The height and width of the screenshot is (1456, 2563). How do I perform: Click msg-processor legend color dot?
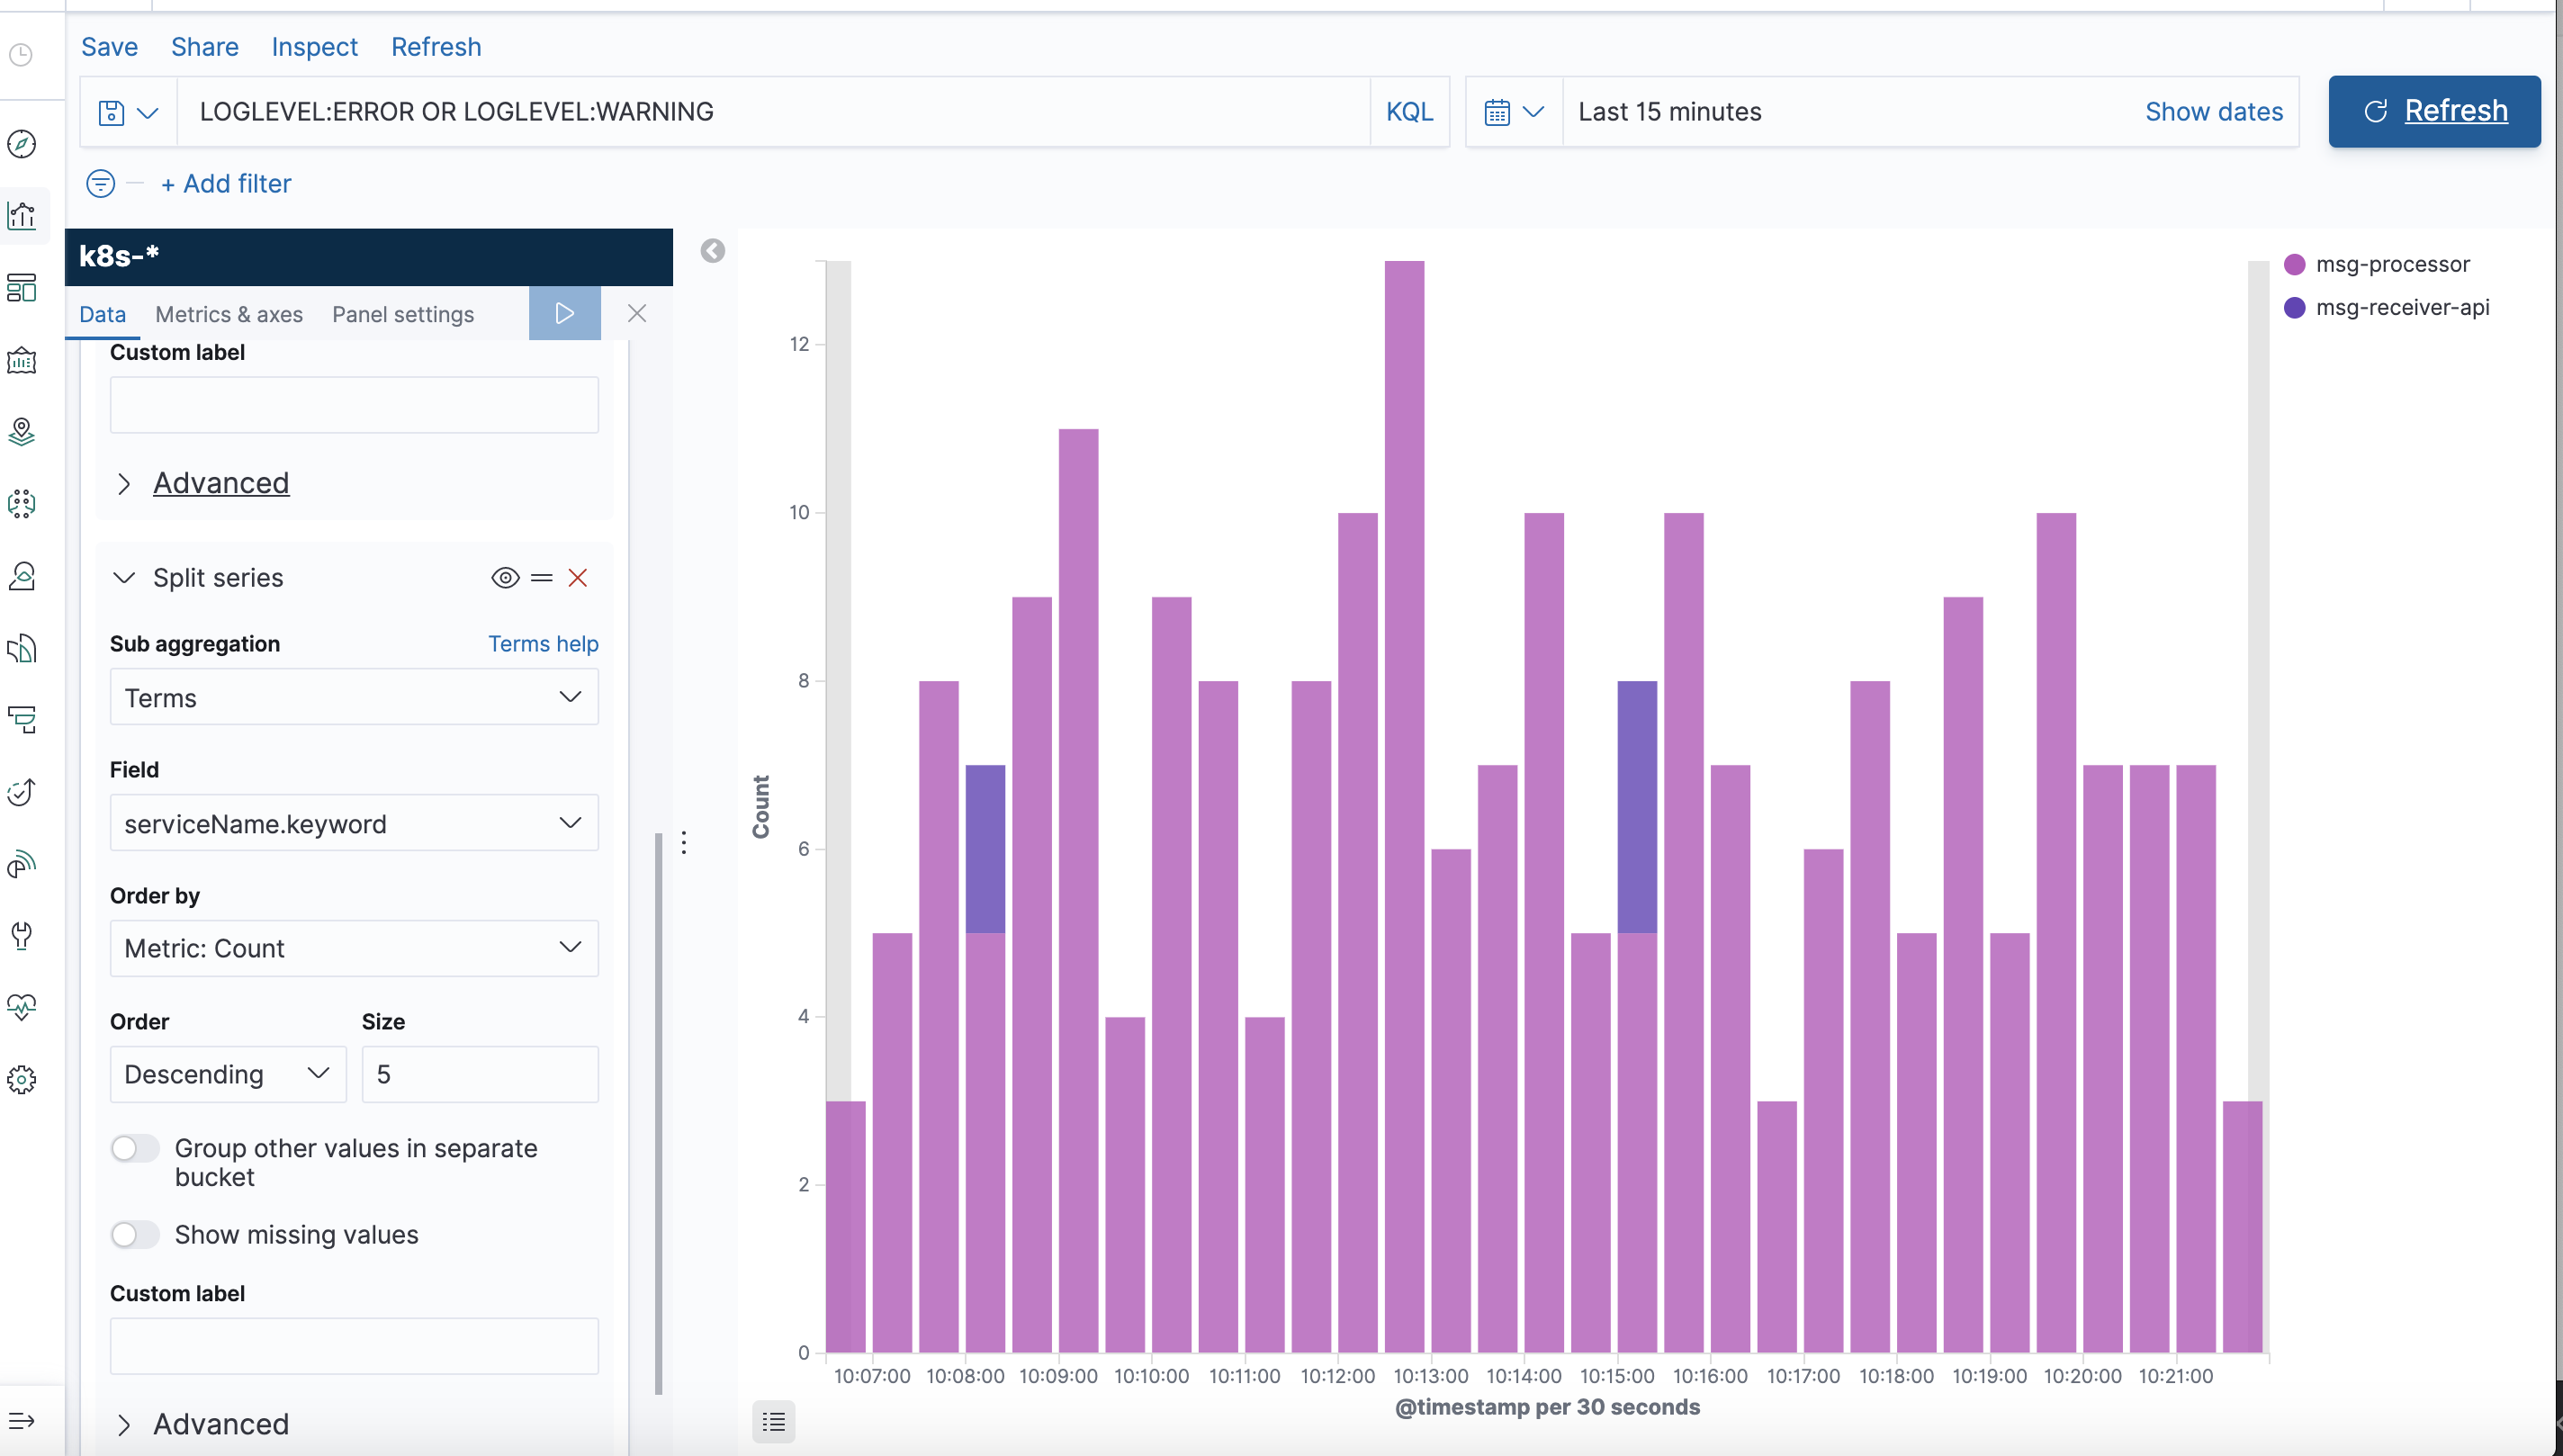pyautogui.click(x=2295, y=264)
